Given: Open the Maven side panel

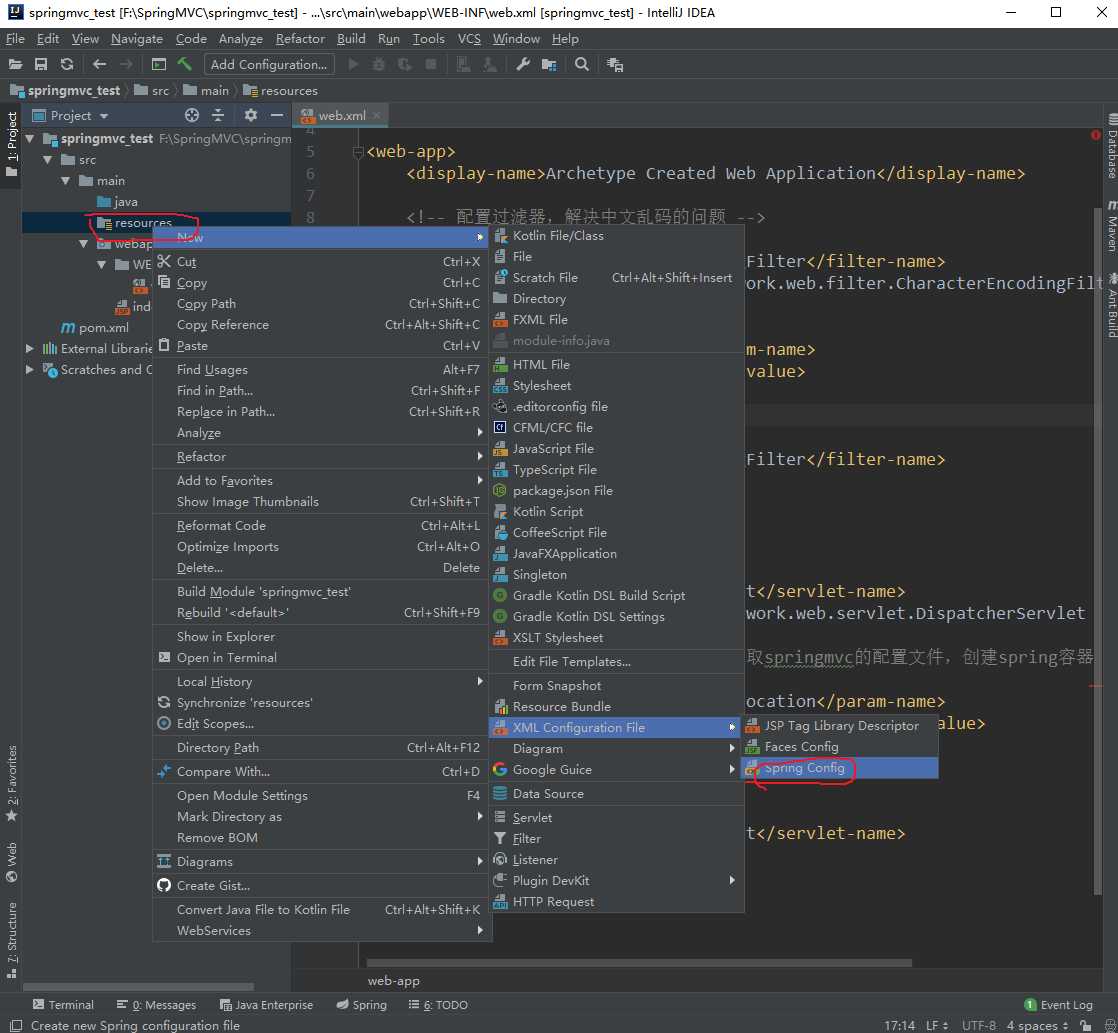Looking at the screenshot, I should (1112, 227).
